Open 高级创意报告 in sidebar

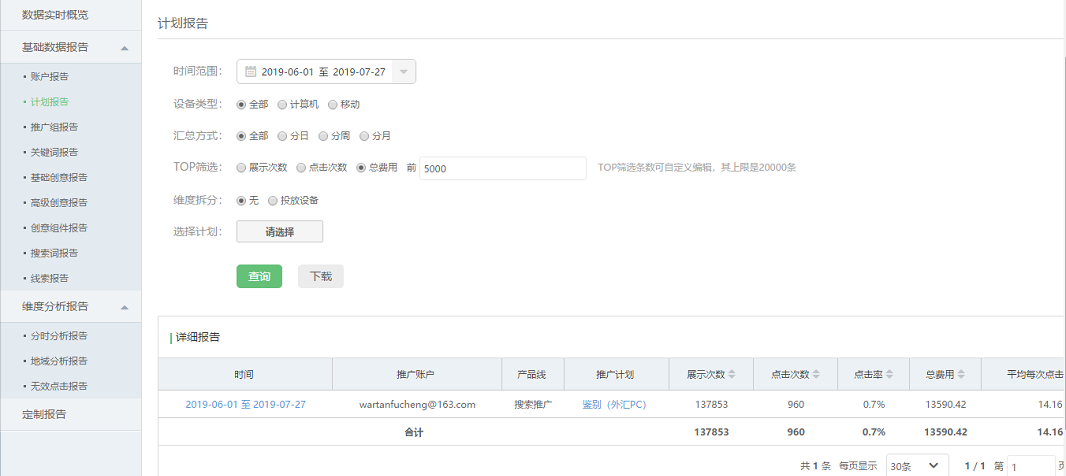pyautogui.click(x=59, y=203)
